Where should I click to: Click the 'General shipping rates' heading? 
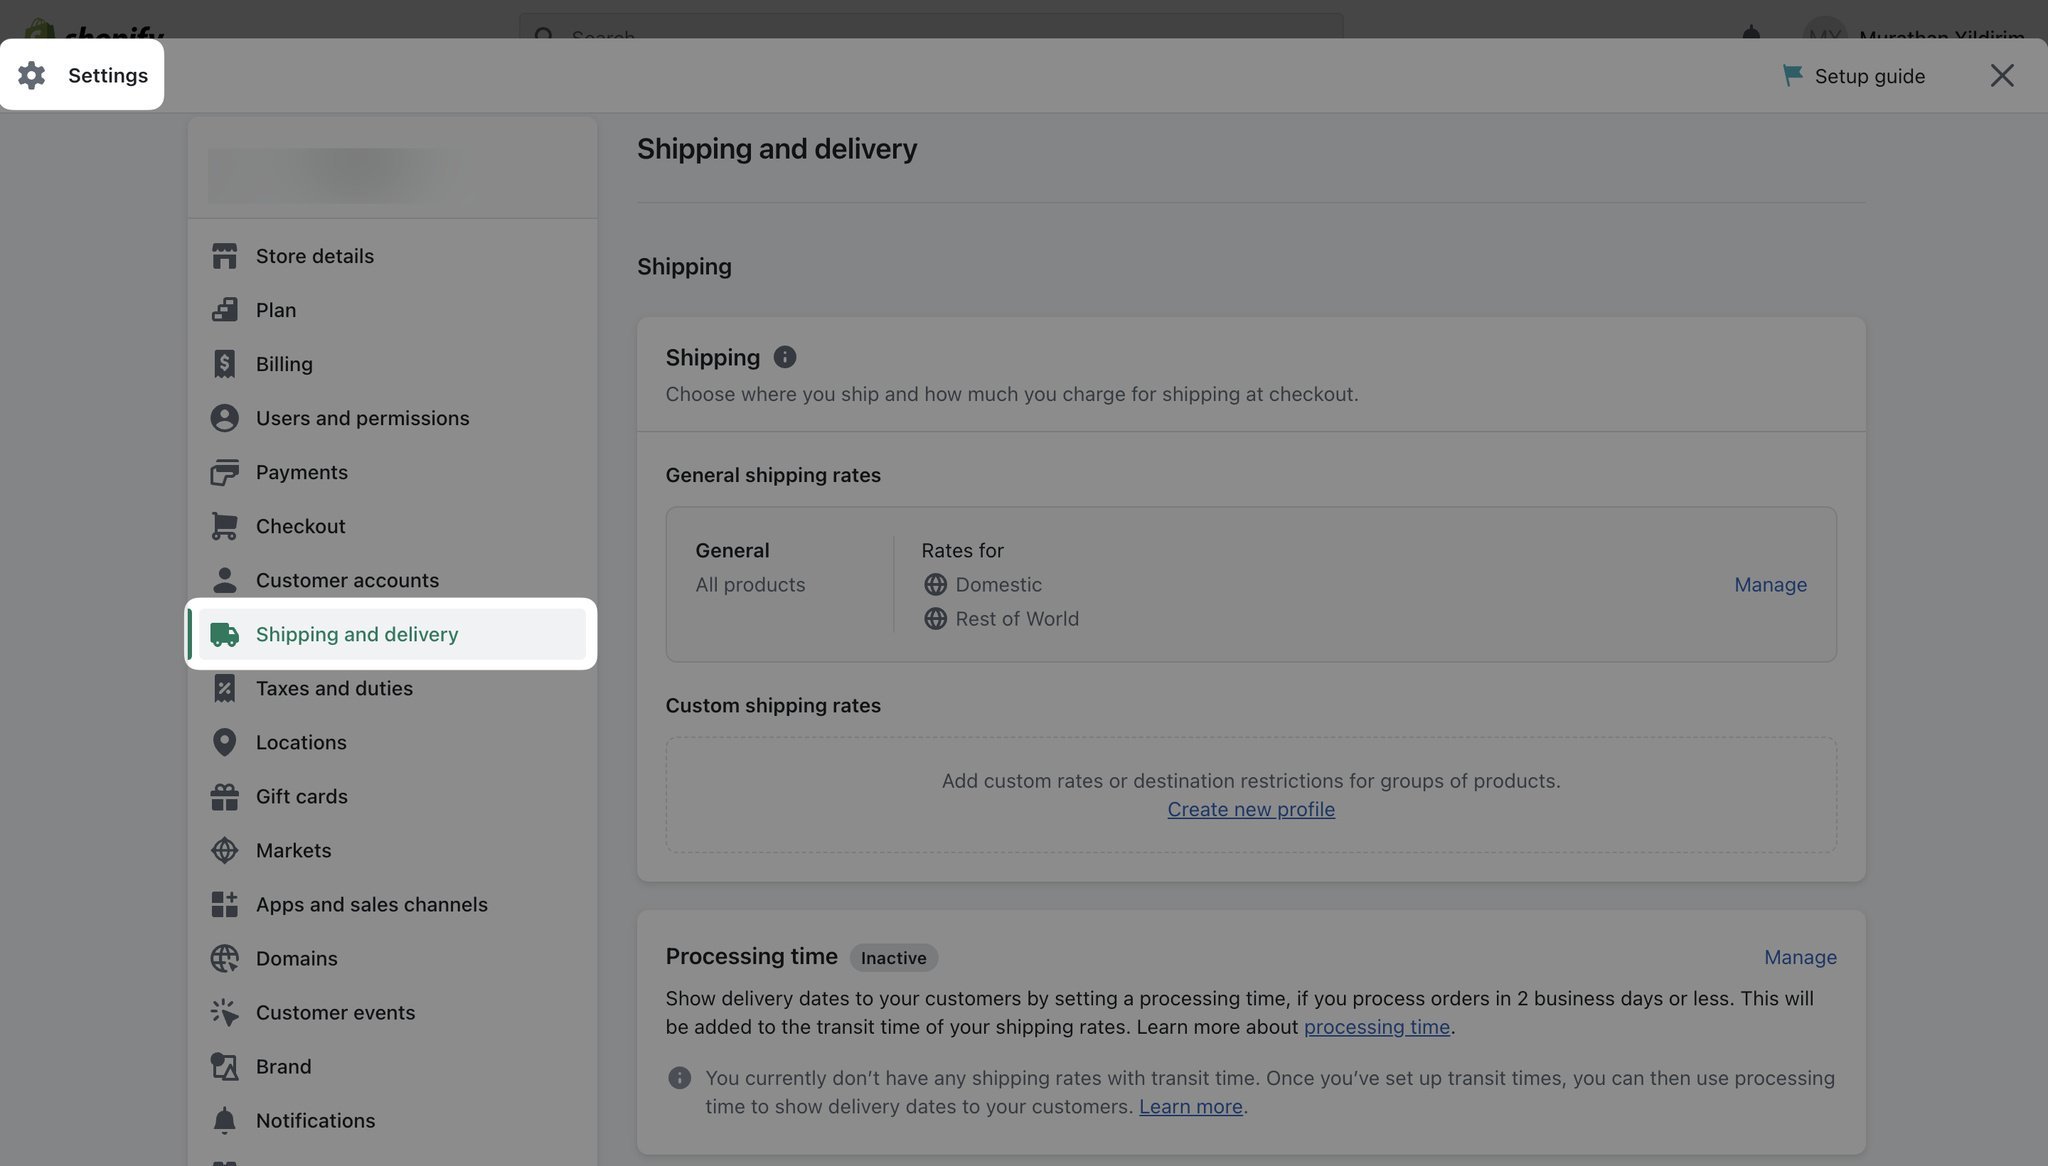[773, 475]
